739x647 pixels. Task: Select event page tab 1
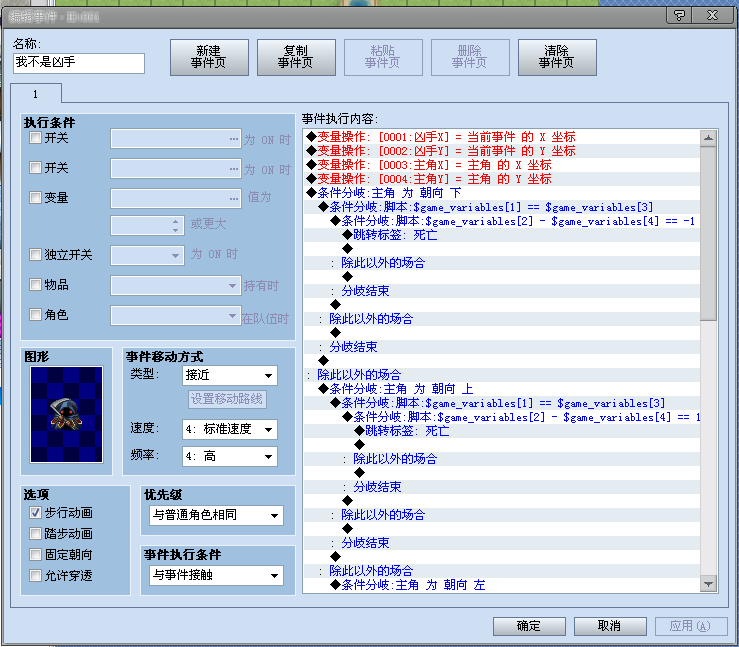click(x=36, y=94)
